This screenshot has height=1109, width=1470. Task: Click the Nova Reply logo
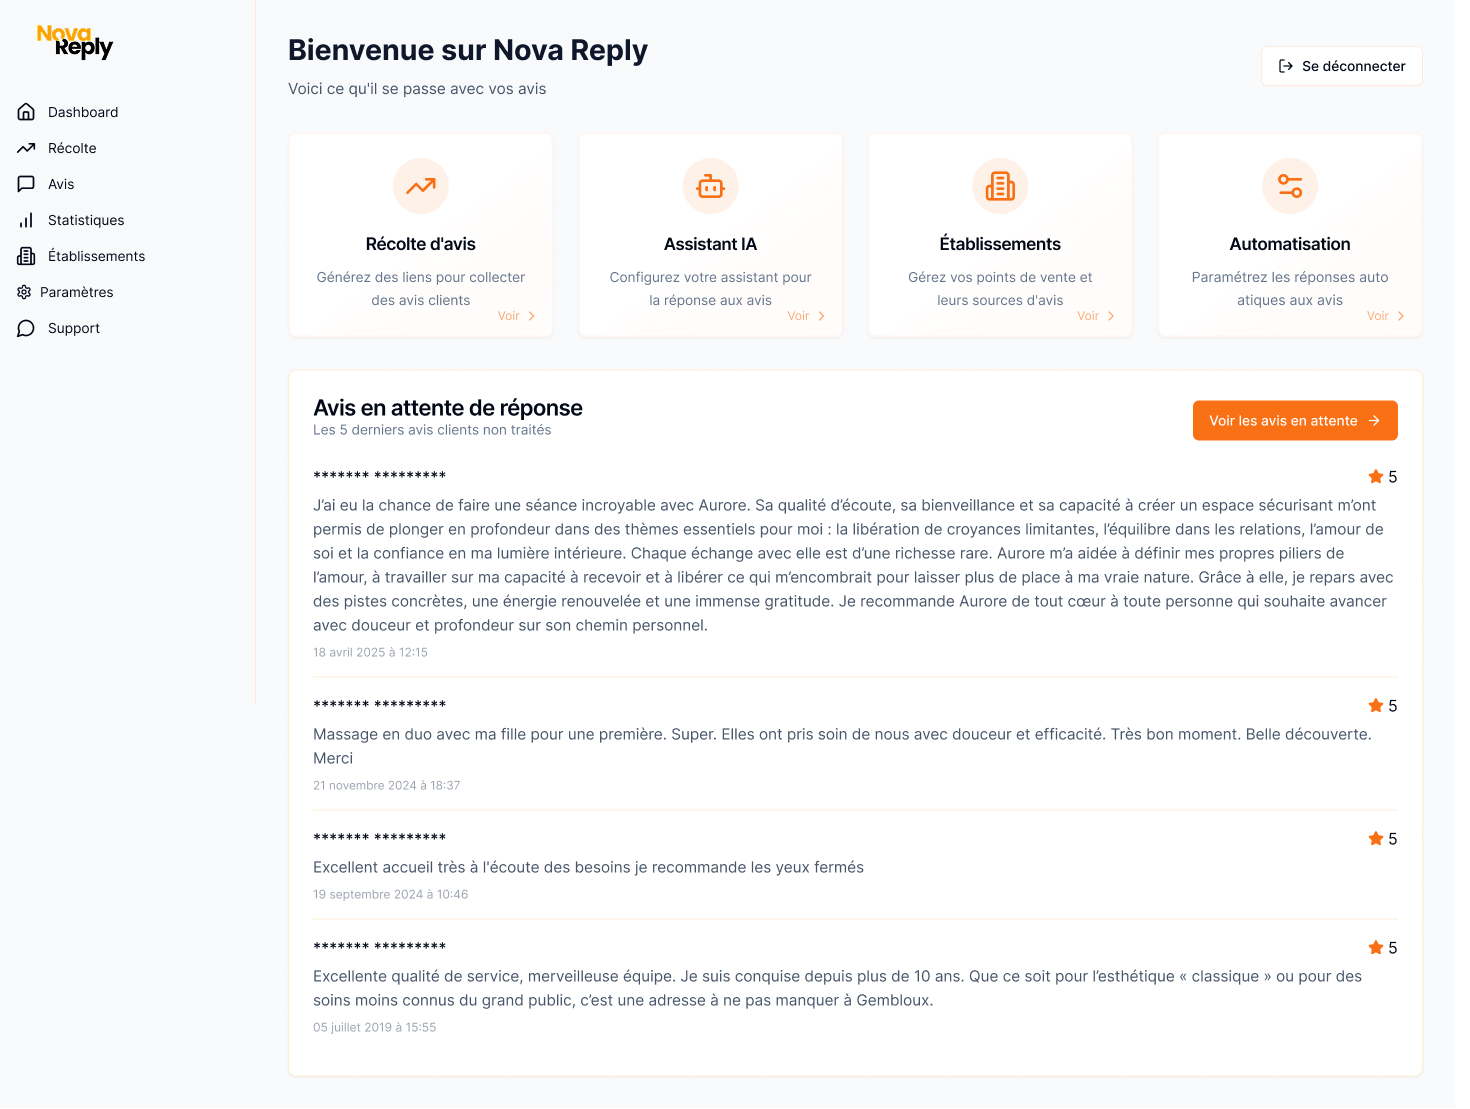point(74,43)
